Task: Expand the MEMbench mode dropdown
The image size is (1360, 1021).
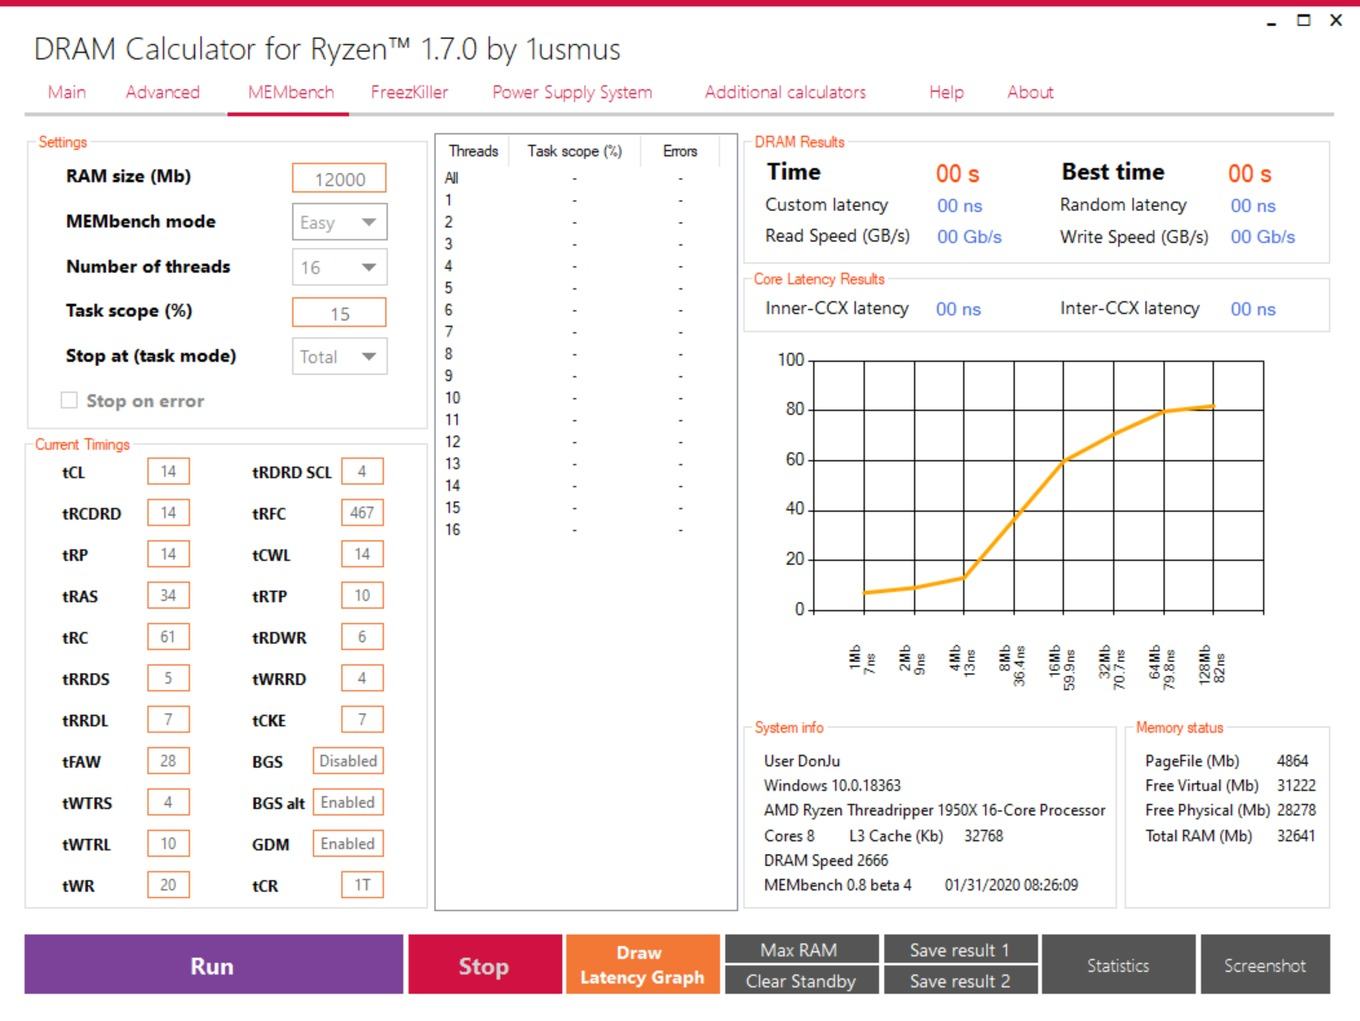Action: tap(339, 222)
